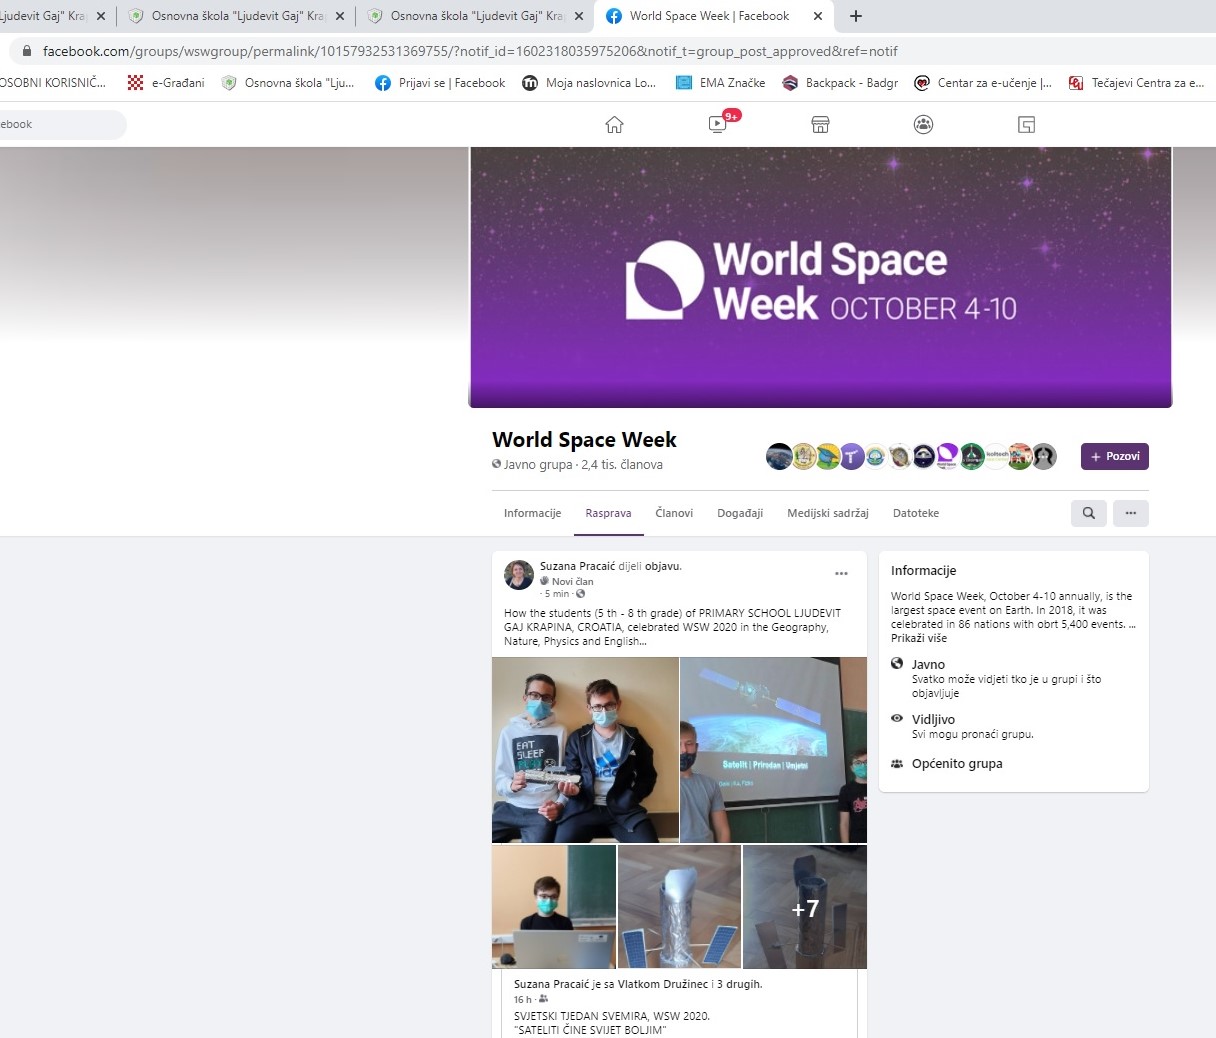Viewport: 1216px width, 1038px height.
Task: Click the Pozovi invite button
Action: click(1115, 456)
